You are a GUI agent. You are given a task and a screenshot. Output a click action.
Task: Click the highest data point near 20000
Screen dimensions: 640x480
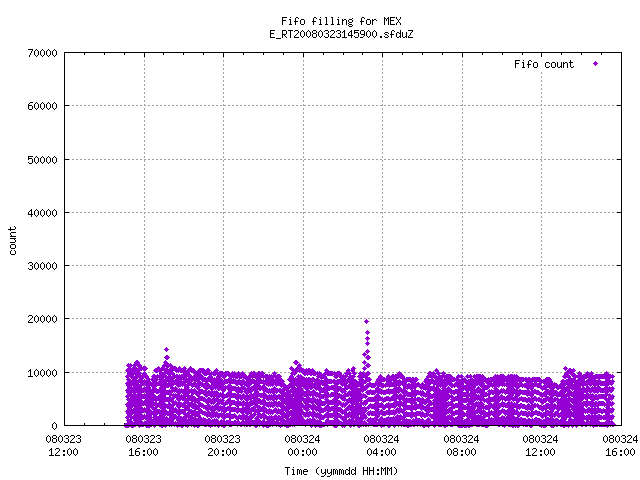367,322
